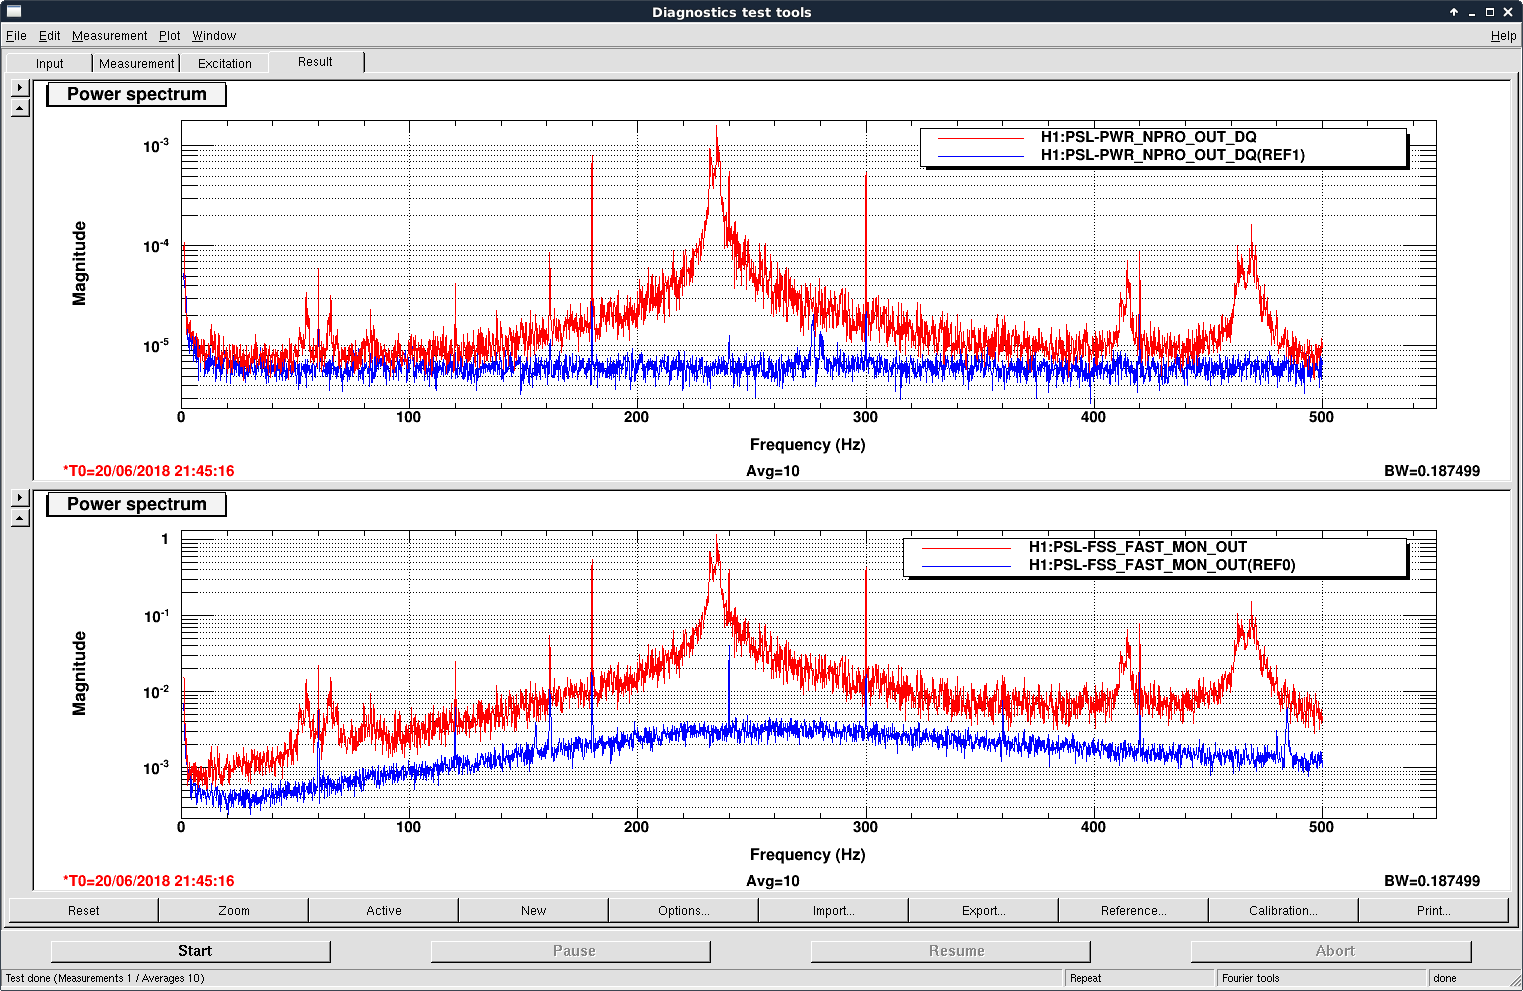Viewport: 1523px width, 991px height.
Task: Click the top plot's Power spectrum title
Action: 137,94
